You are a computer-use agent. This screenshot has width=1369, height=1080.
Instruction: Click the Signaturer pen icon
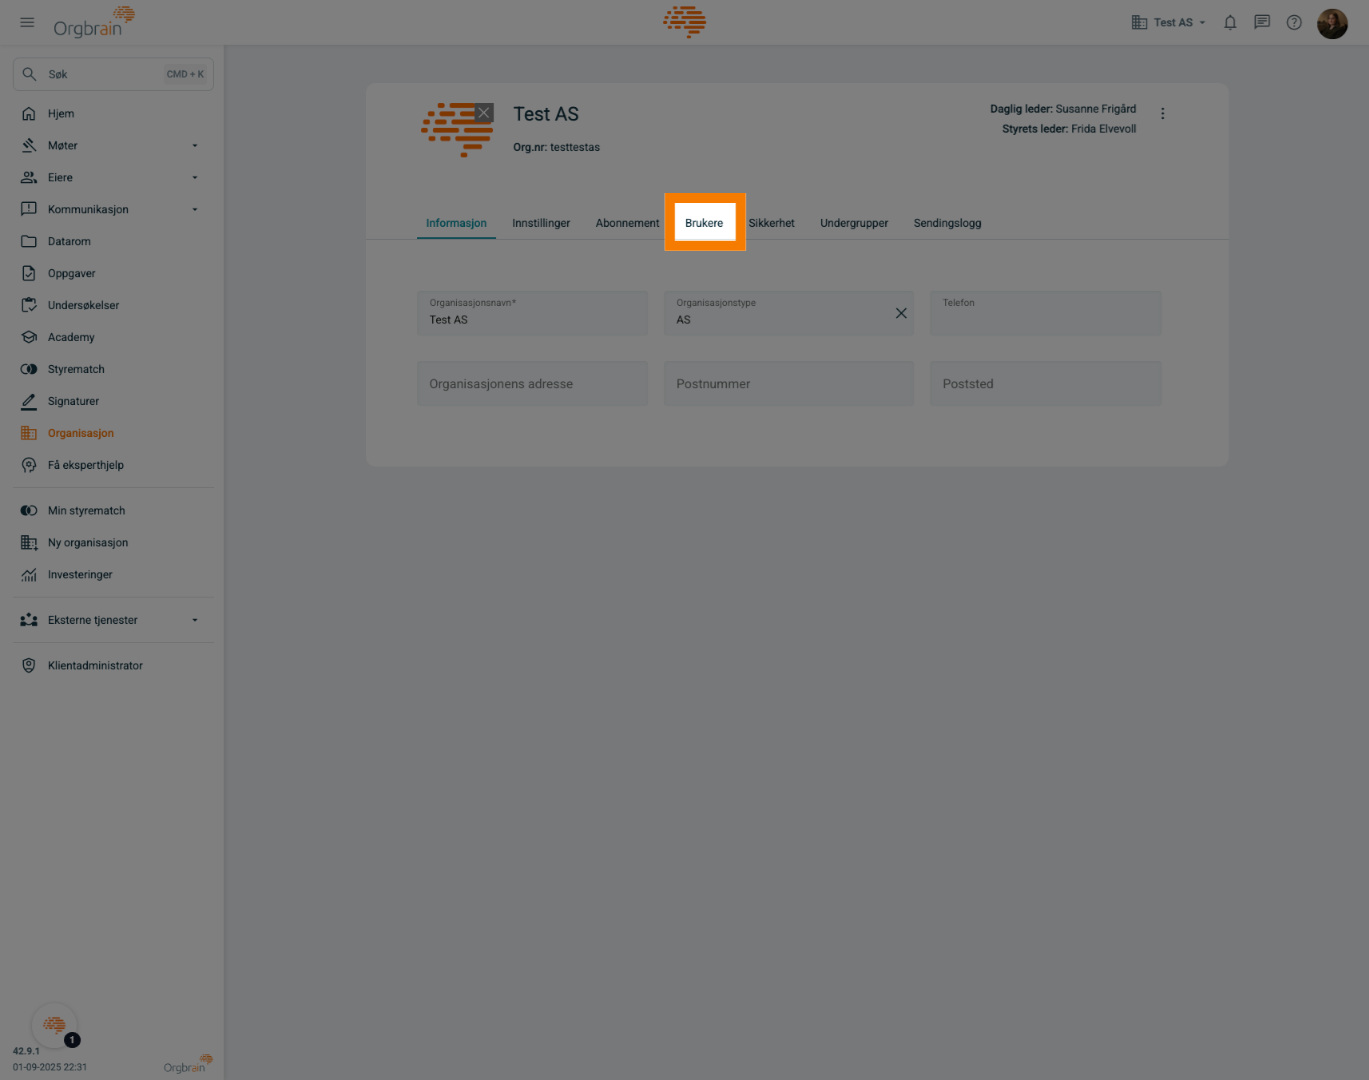pos(29,402)
